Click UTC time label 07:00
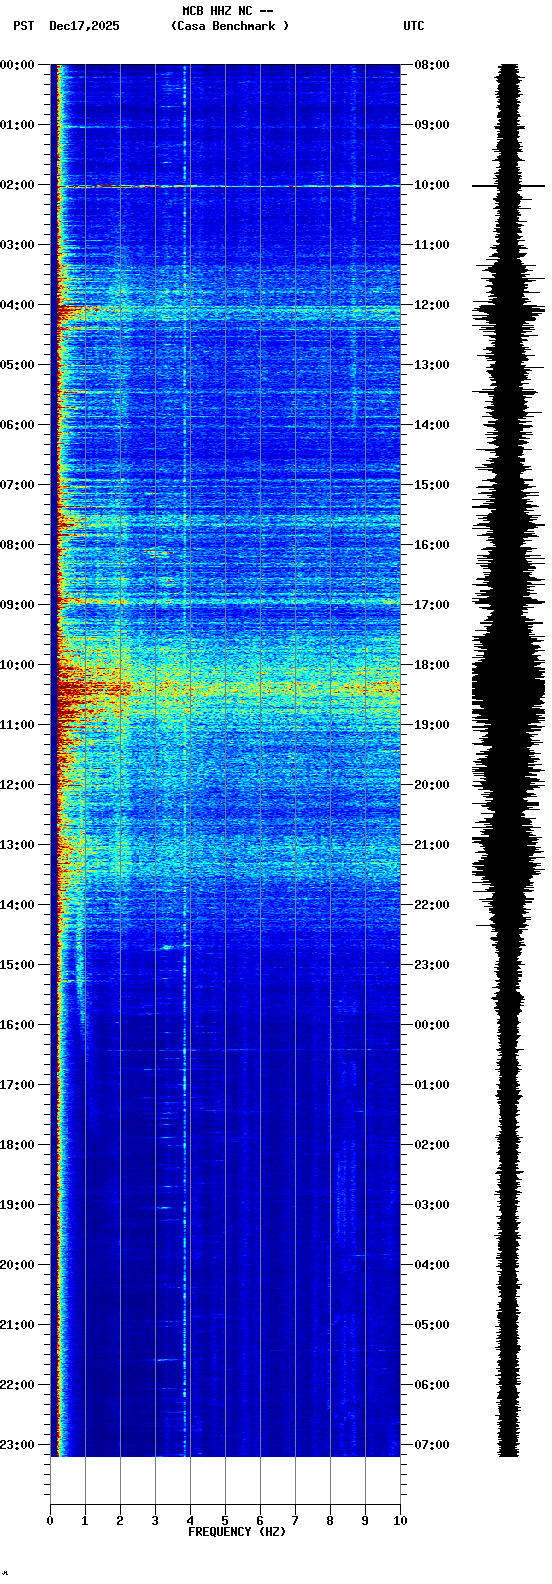 coord(432,1445)
